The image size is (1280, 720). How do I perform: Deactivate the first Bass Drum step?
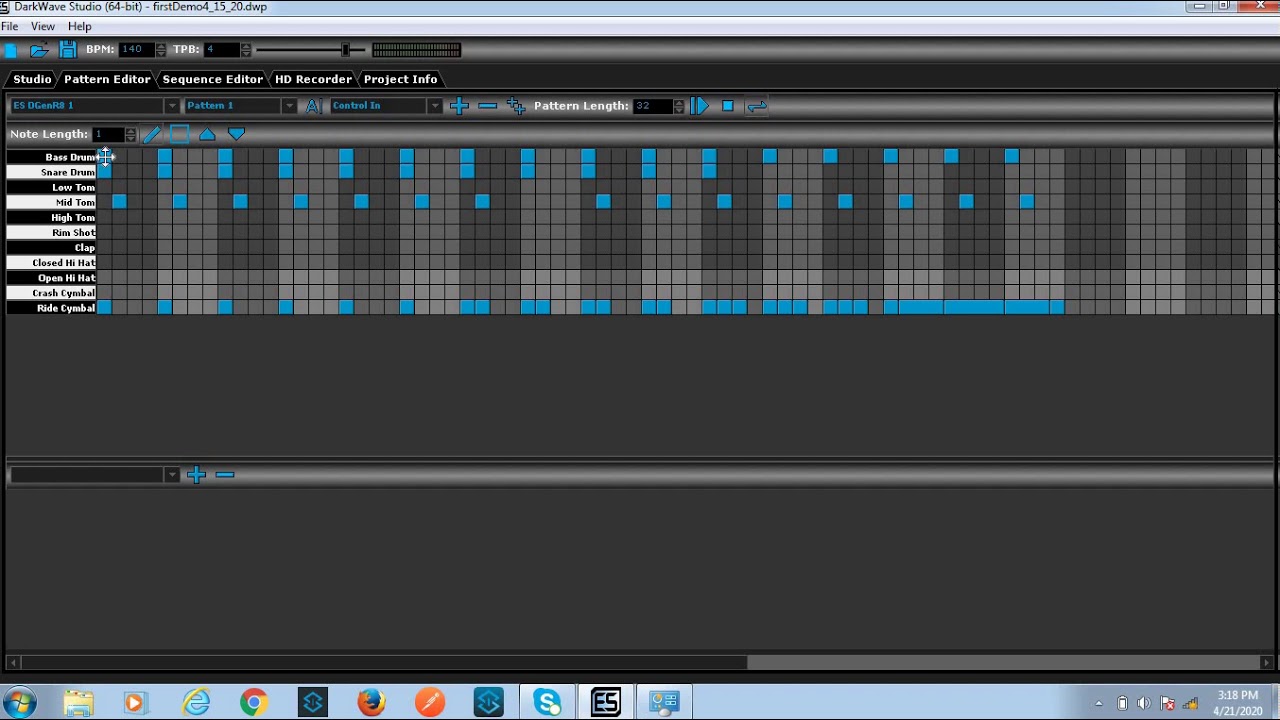click(x=105, y=156)
